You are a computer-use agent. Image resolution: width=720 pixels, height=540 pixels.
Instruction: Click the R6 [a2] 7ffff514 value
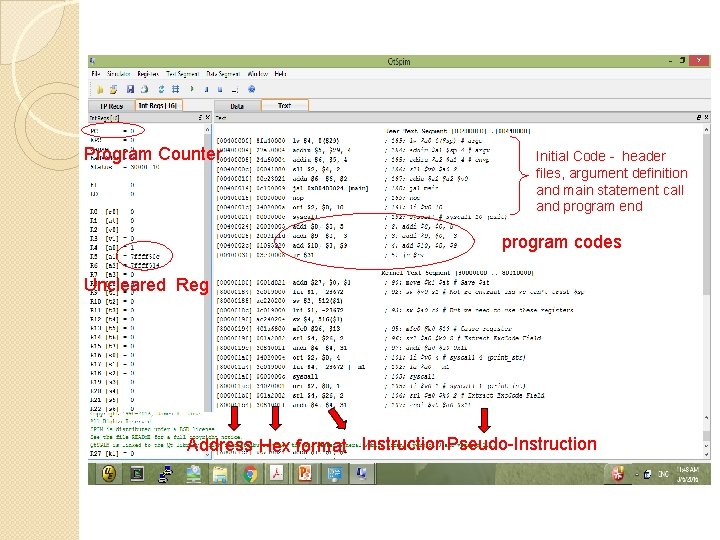coord(145,265)
